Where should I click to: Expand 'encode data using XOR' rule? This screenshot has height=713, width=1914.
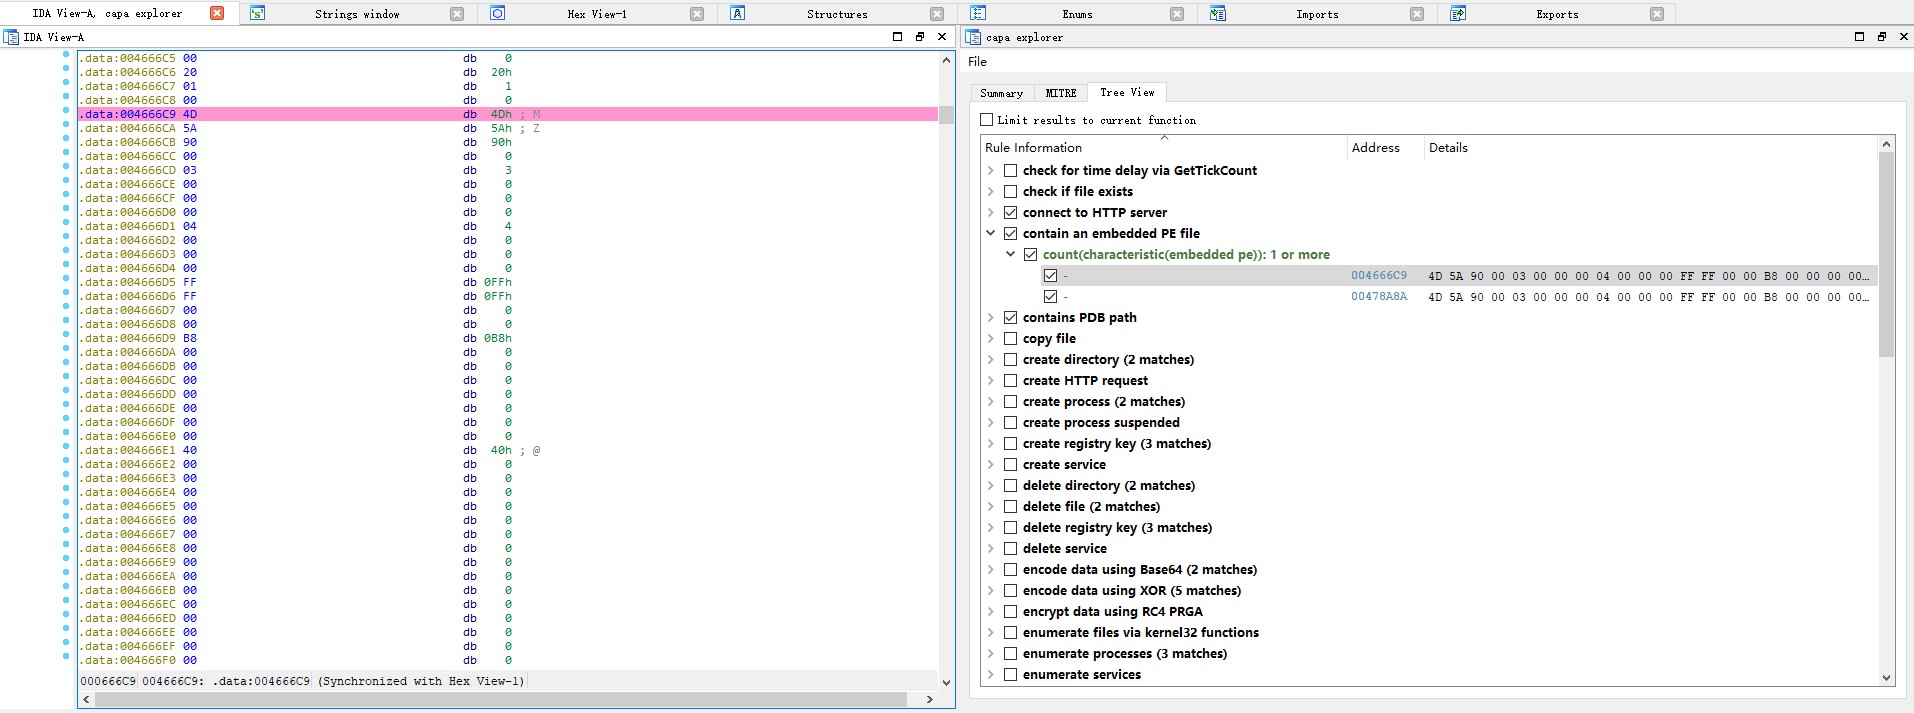point(991,591)
